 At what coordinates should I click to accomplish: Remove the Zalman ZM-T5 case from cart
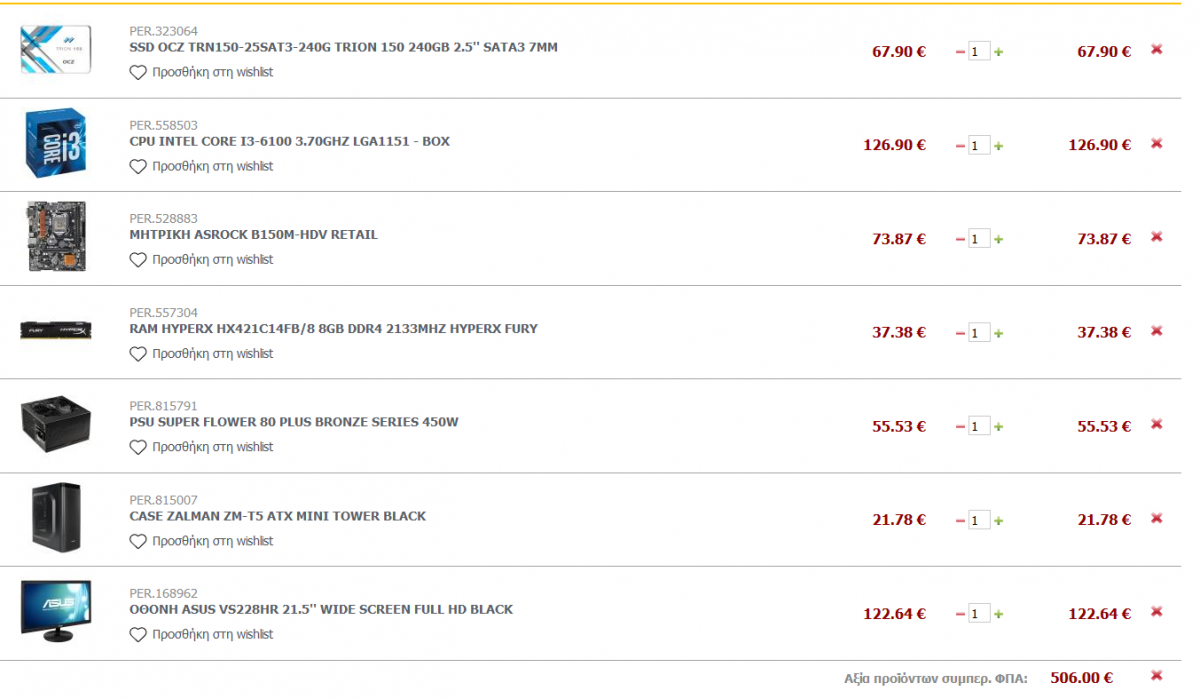point(1157,518)
